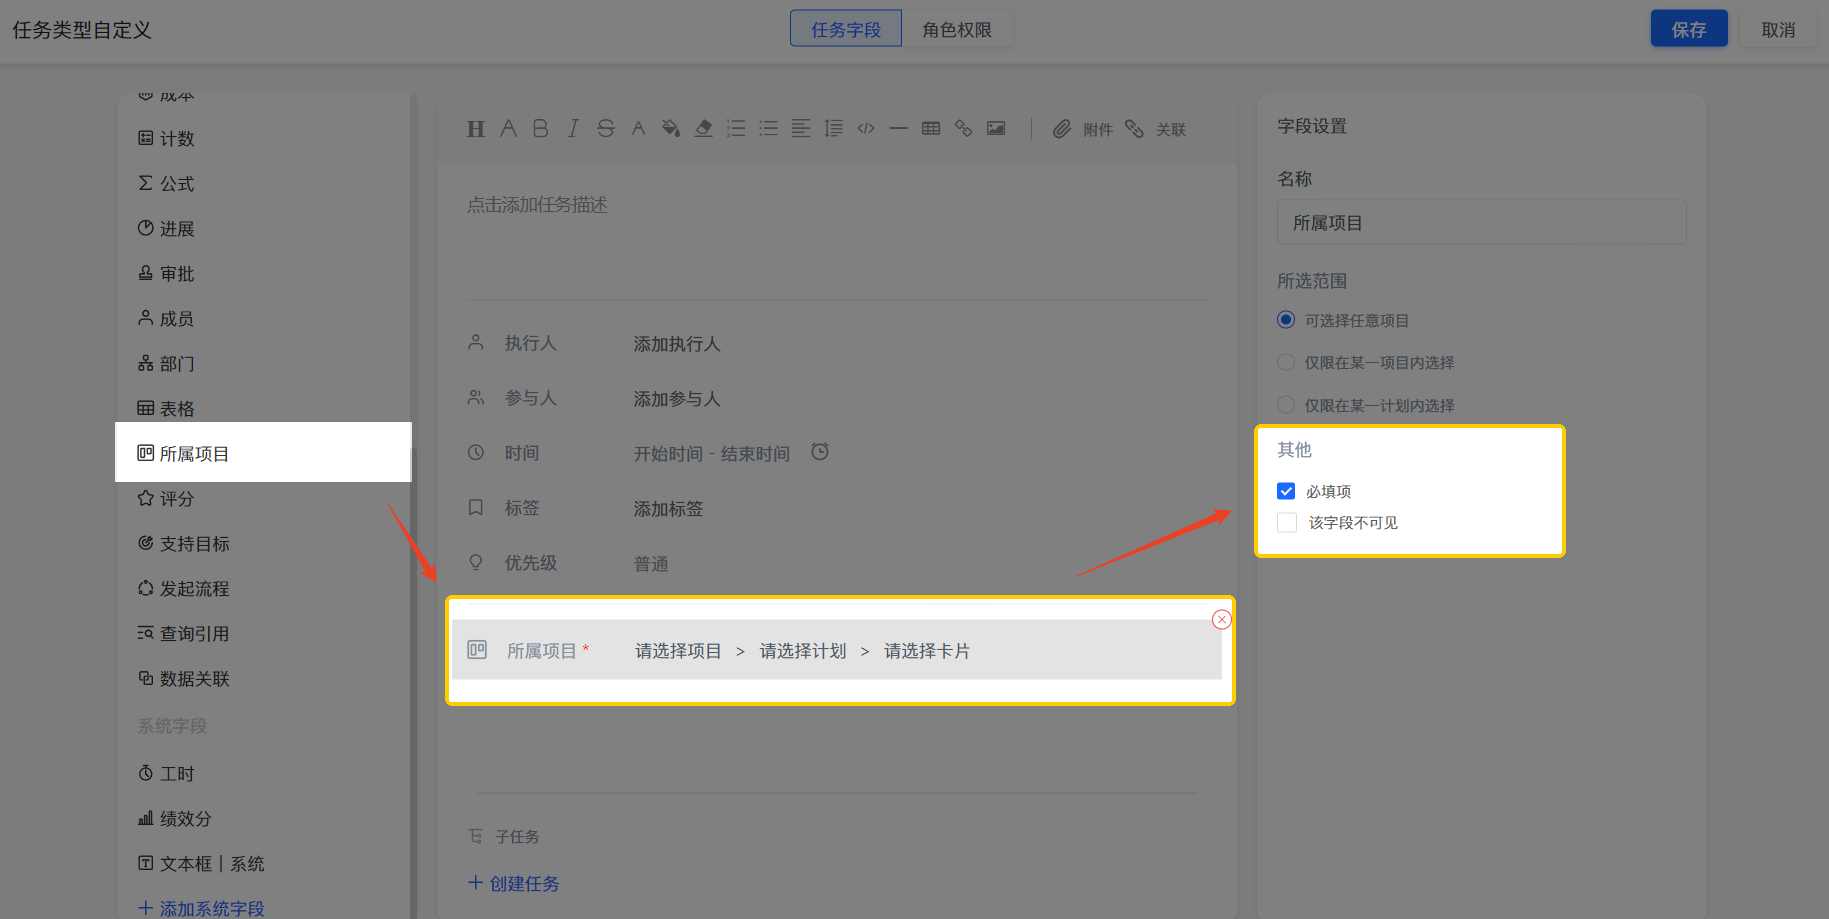Viewport: 1829px width, 919px height.
Task: Uncheck the 必填项 option
Action: 1286,491
